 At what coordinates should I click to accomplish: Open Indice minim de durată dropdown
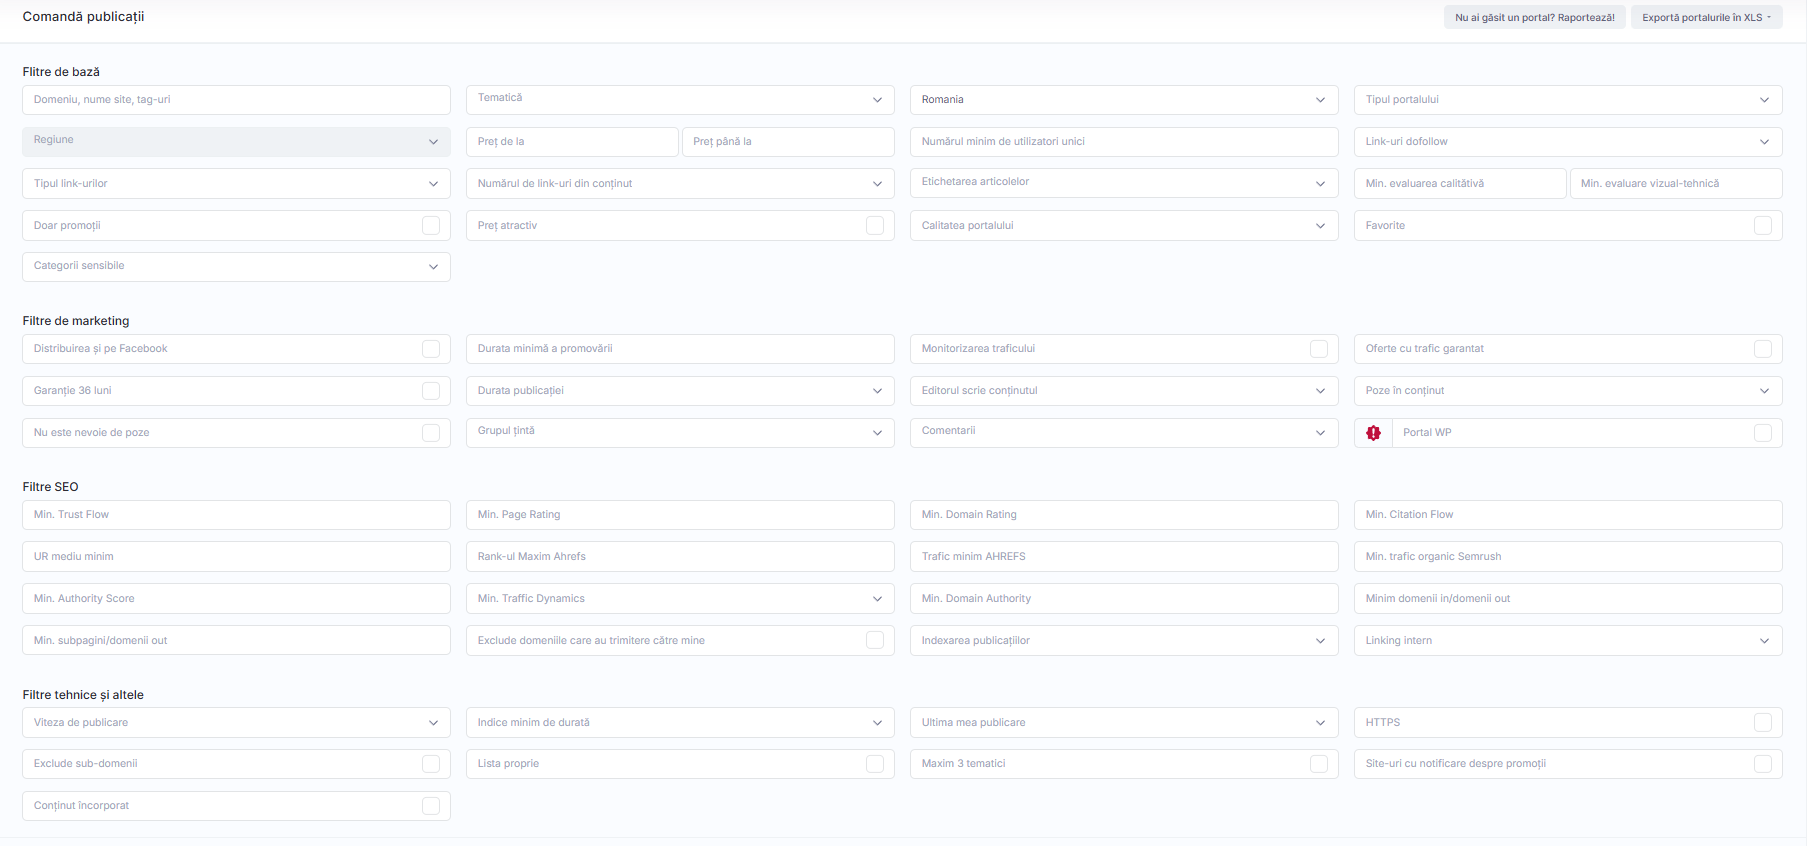pyautogui.click(x=680, y=722)
